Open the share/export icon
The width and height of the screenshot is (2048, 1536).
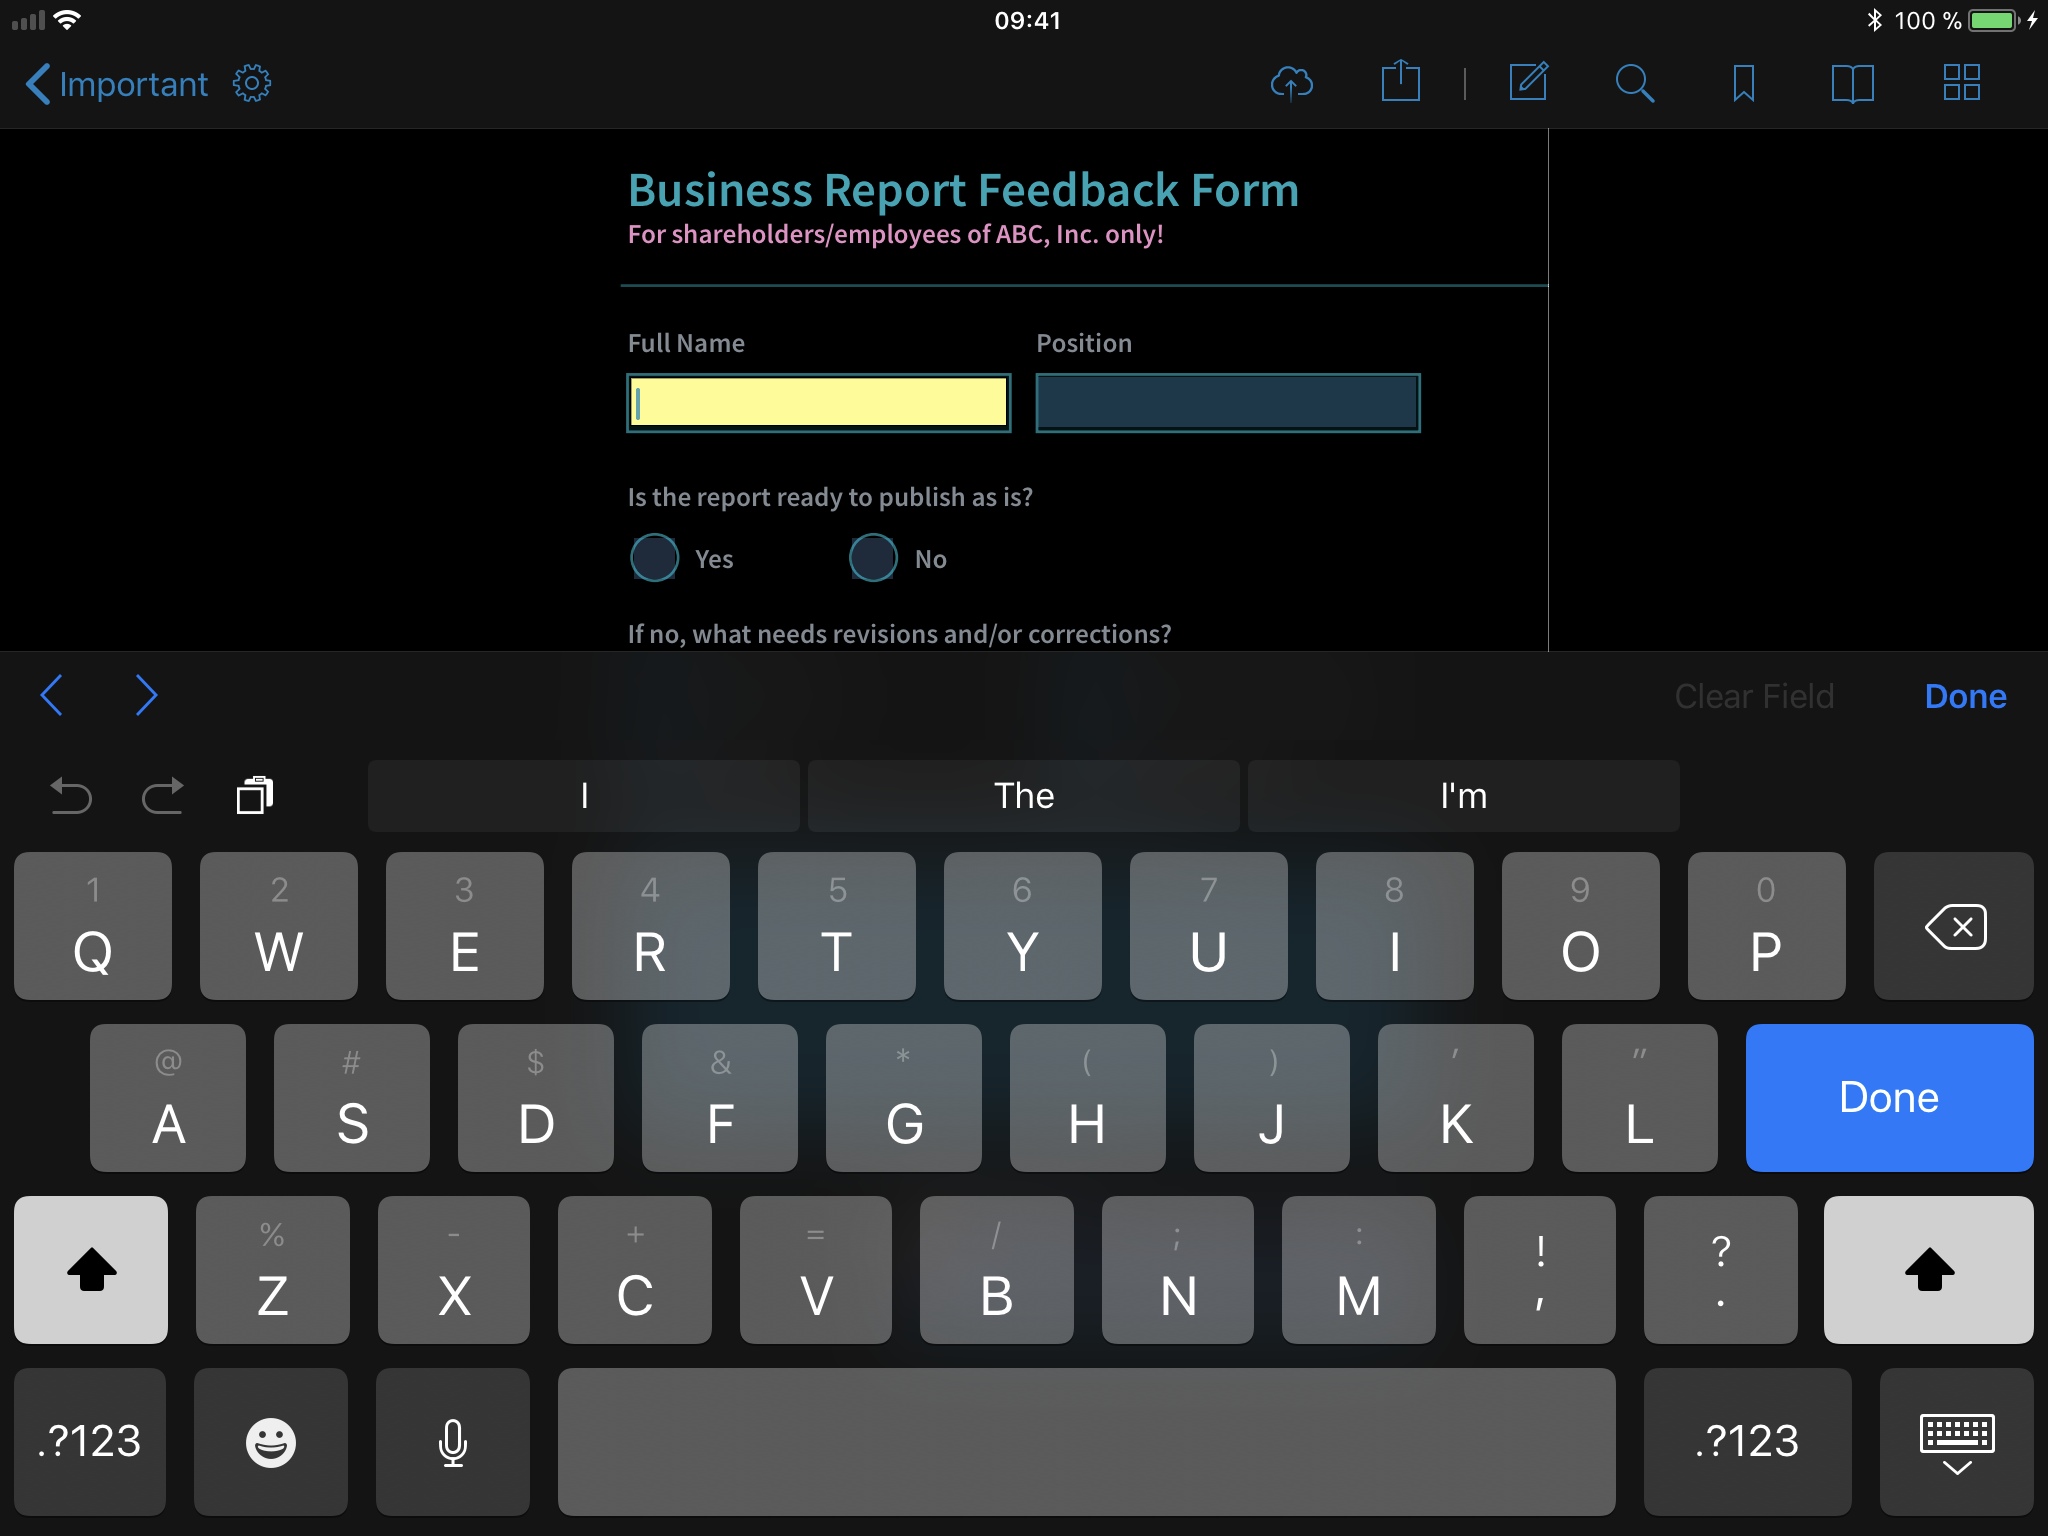pos(1400,82)
